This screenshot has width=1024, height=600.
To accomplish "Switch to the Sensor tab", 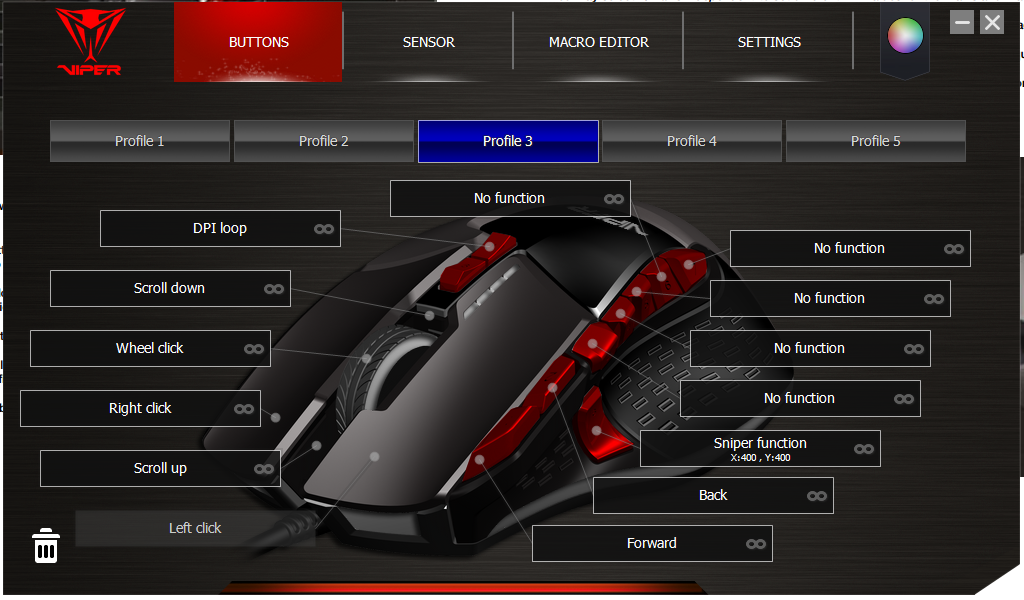I will tap(428, 42).
